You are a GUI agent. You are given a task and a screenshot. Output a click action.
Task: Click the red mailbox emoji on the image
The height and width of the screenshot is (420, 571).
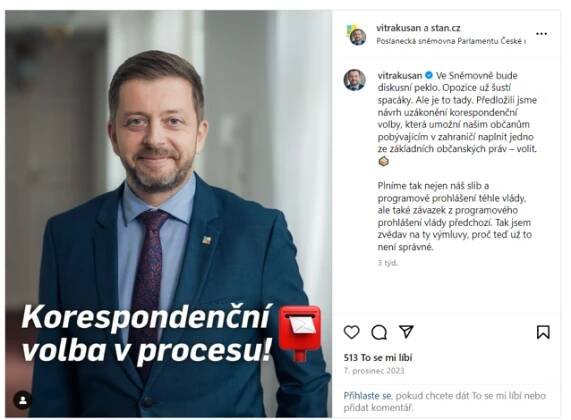pos(300,333)
